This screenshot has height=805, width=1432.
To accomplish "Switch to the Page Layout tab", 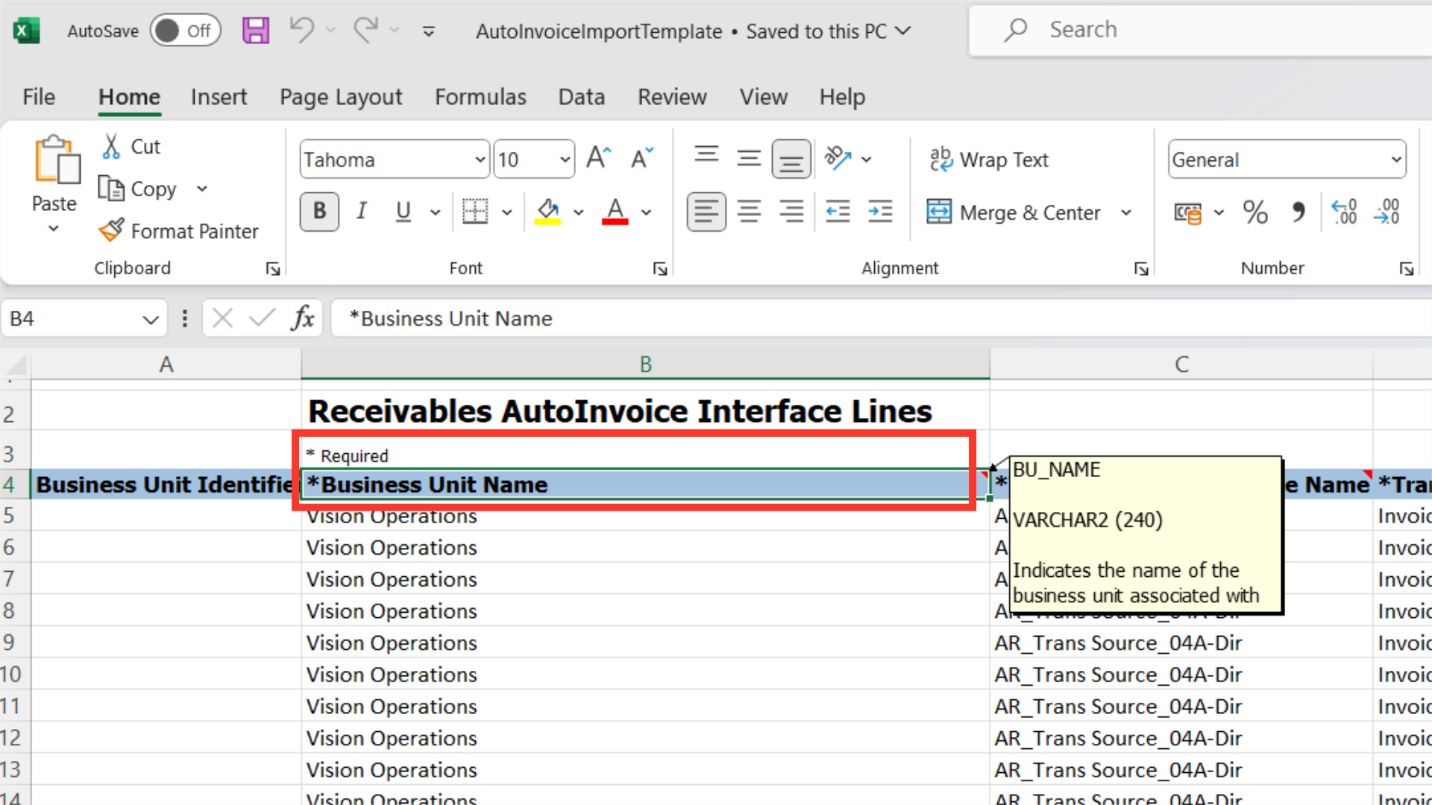I will coord(341,97).
